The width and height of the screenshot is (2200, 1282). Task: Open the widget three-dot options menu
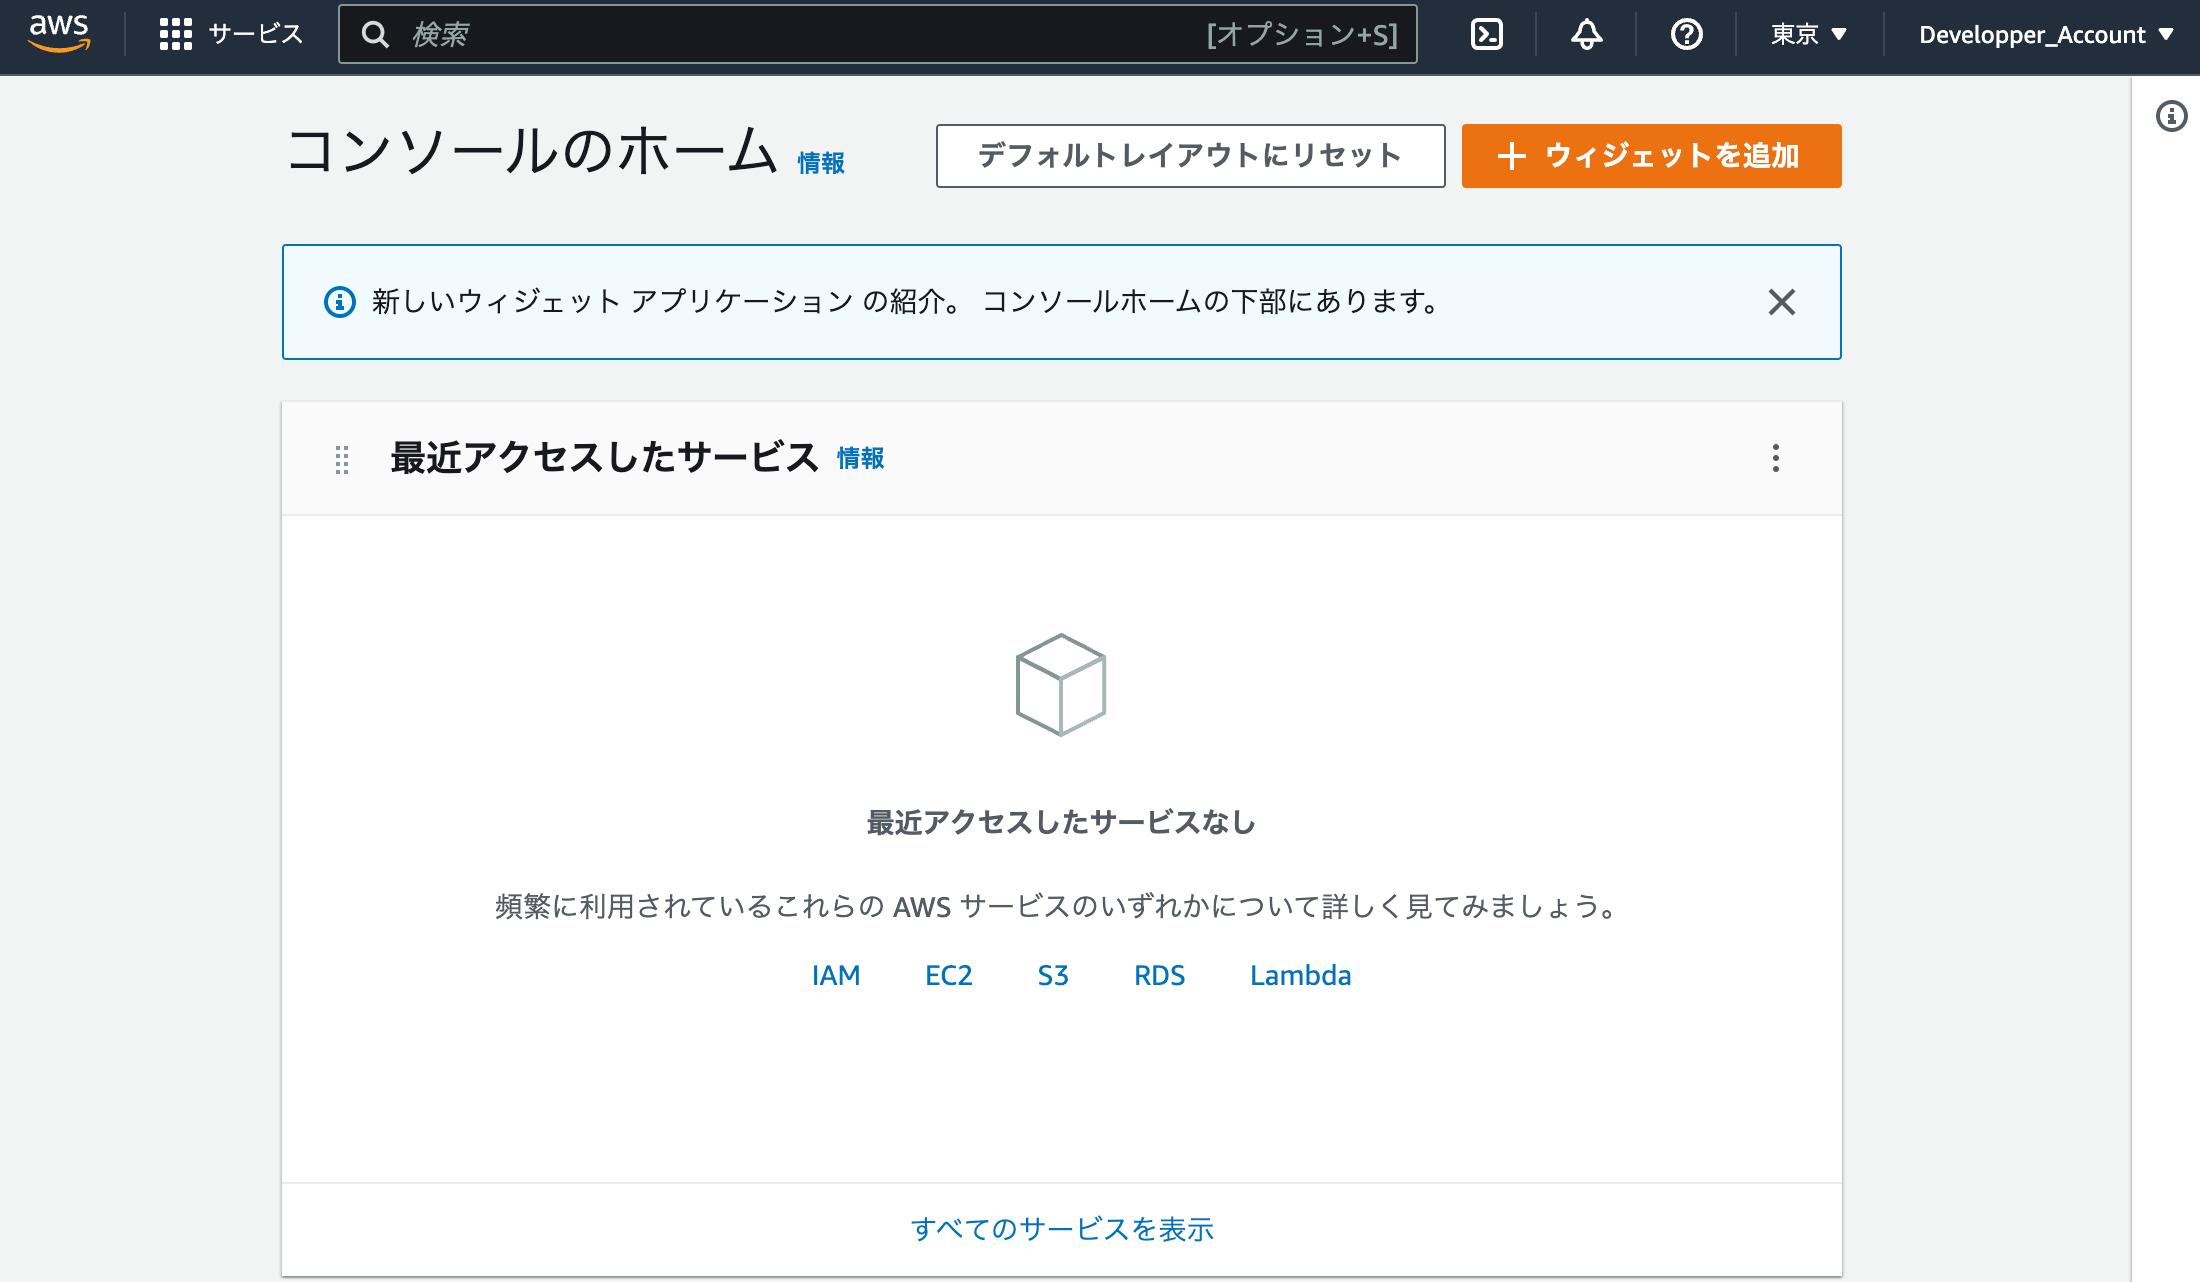pyautogui.click(x=1776, y=458)
